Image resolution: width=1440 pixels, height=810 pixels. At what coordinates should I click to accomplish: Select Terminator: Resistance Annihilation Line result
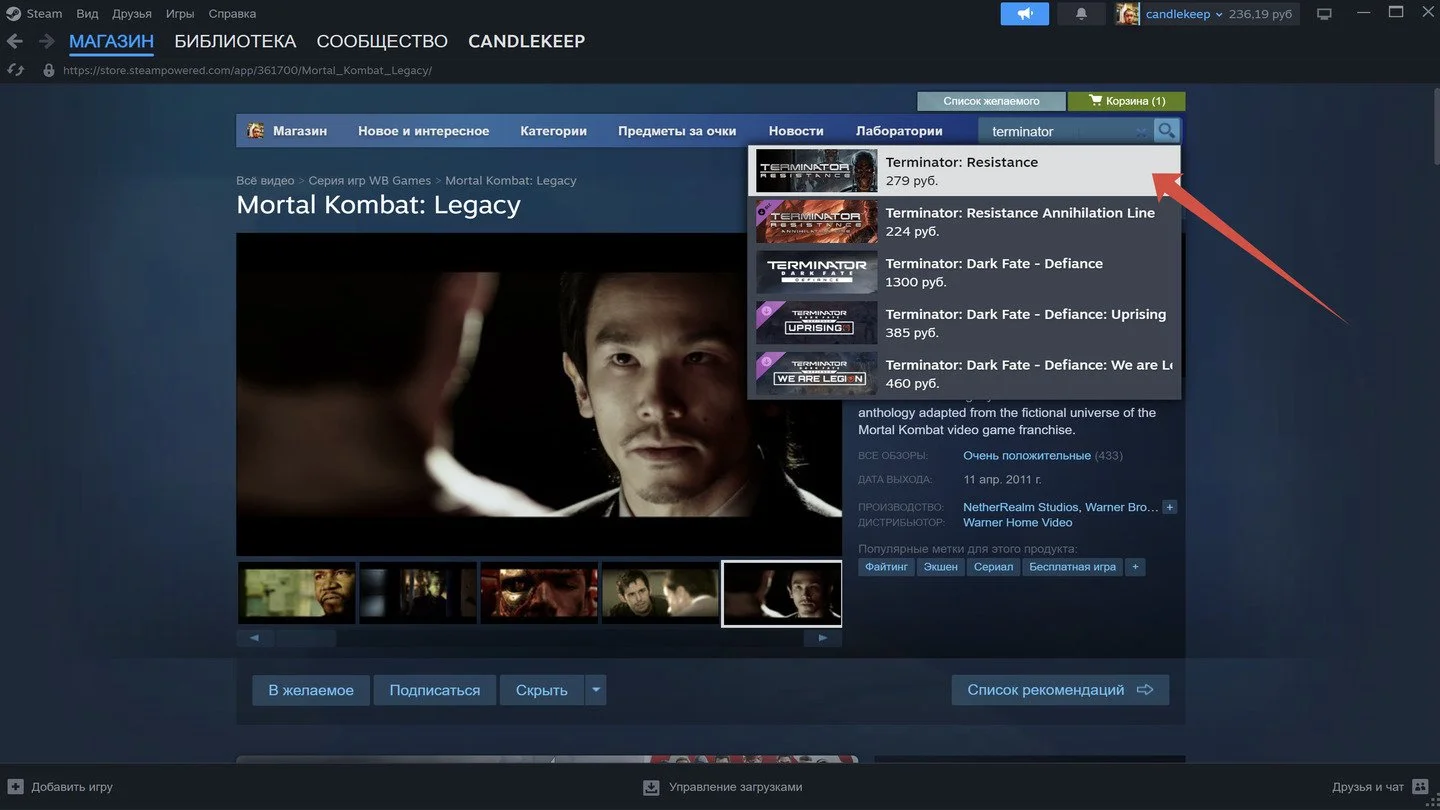(964, 222)
